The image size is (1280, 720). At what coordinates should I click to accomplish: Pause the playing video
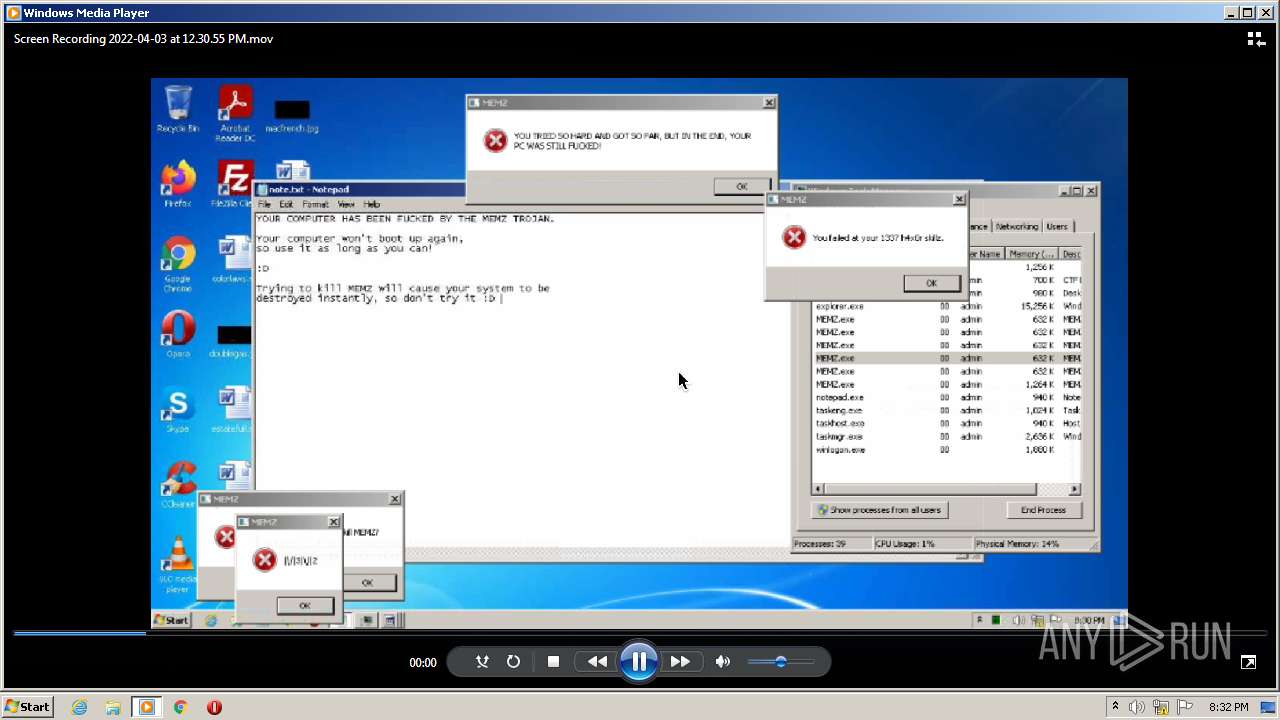coord(638,662)
